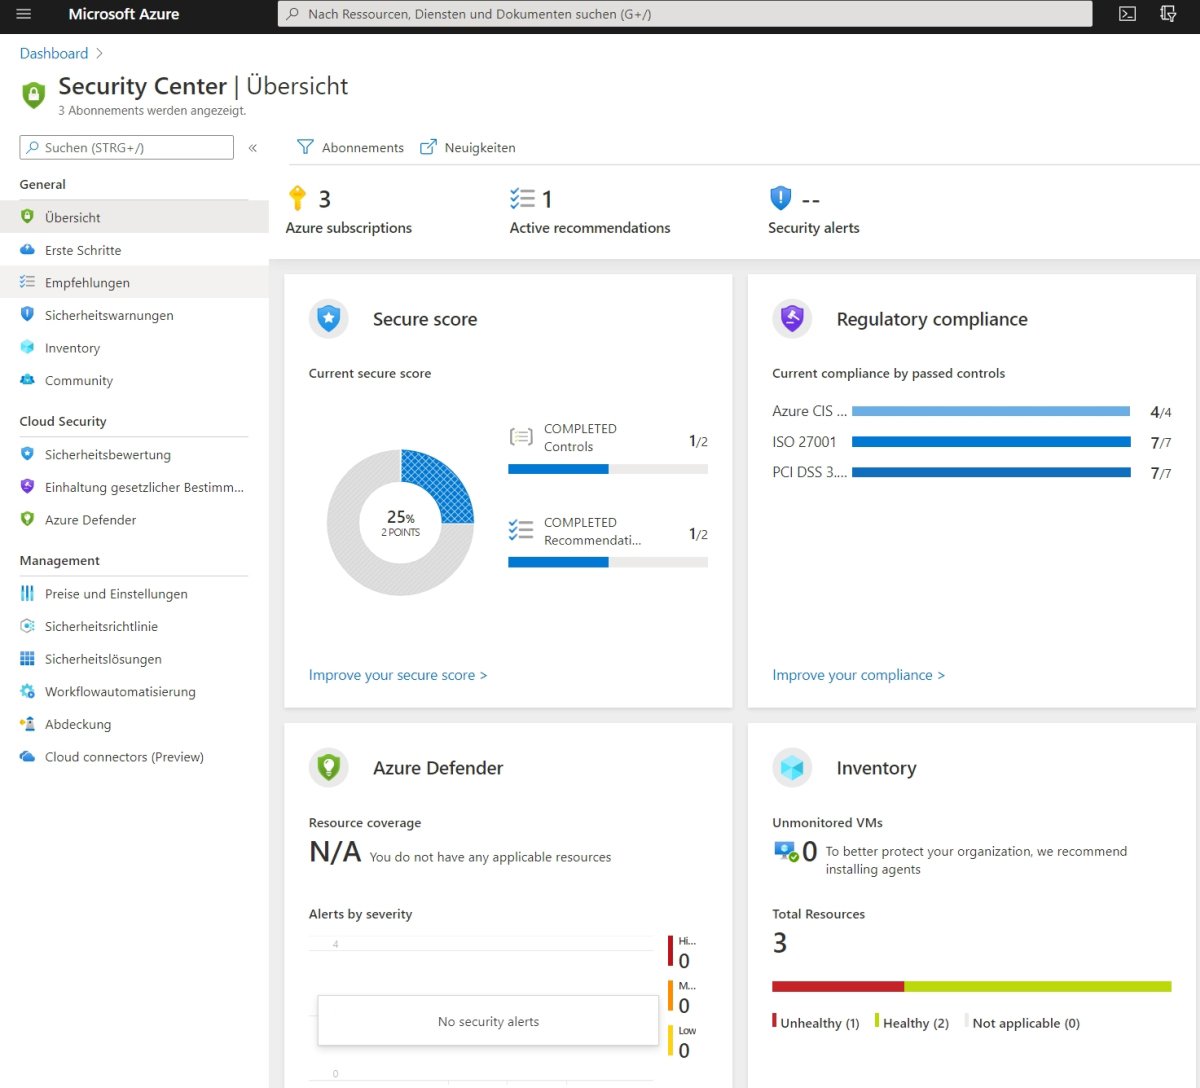
Task: Click the Secure score star shield icon
Action: click(328, 319)
